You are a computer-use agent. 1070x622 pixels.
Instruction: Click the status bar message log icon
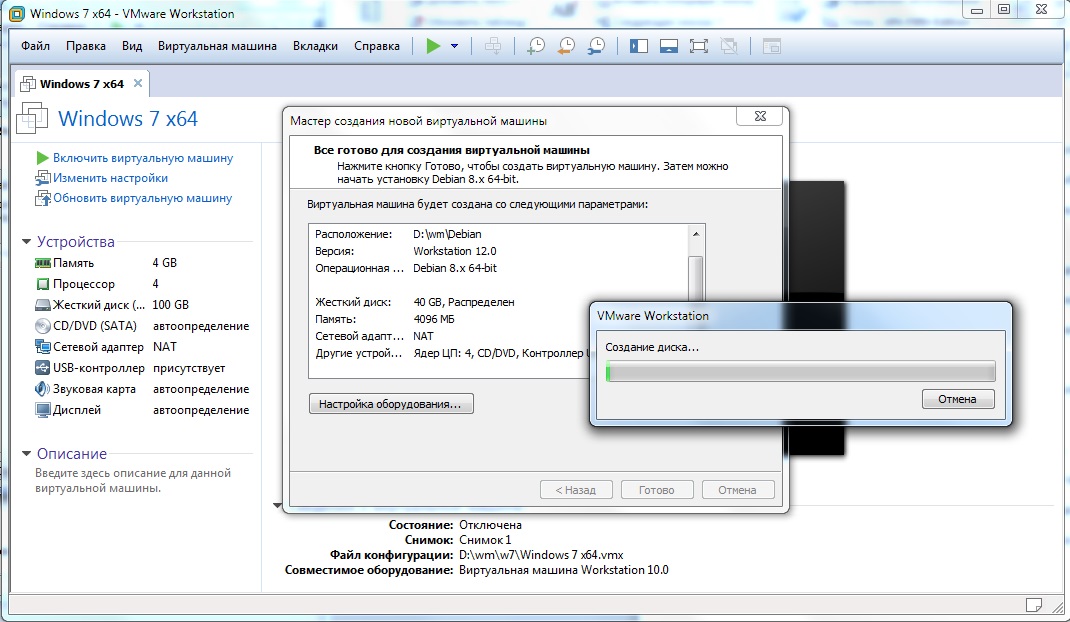point(1034,605)
